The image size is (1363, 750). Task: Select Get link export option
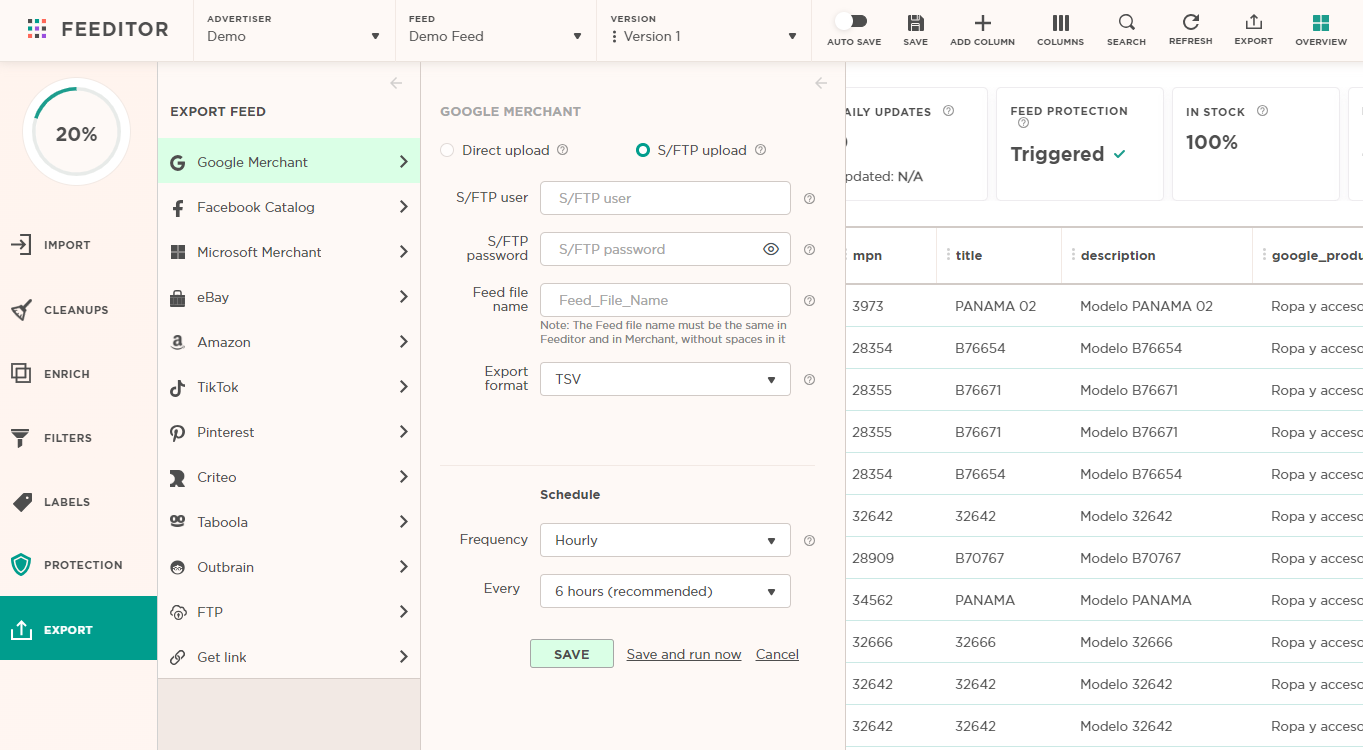[289, 657]
